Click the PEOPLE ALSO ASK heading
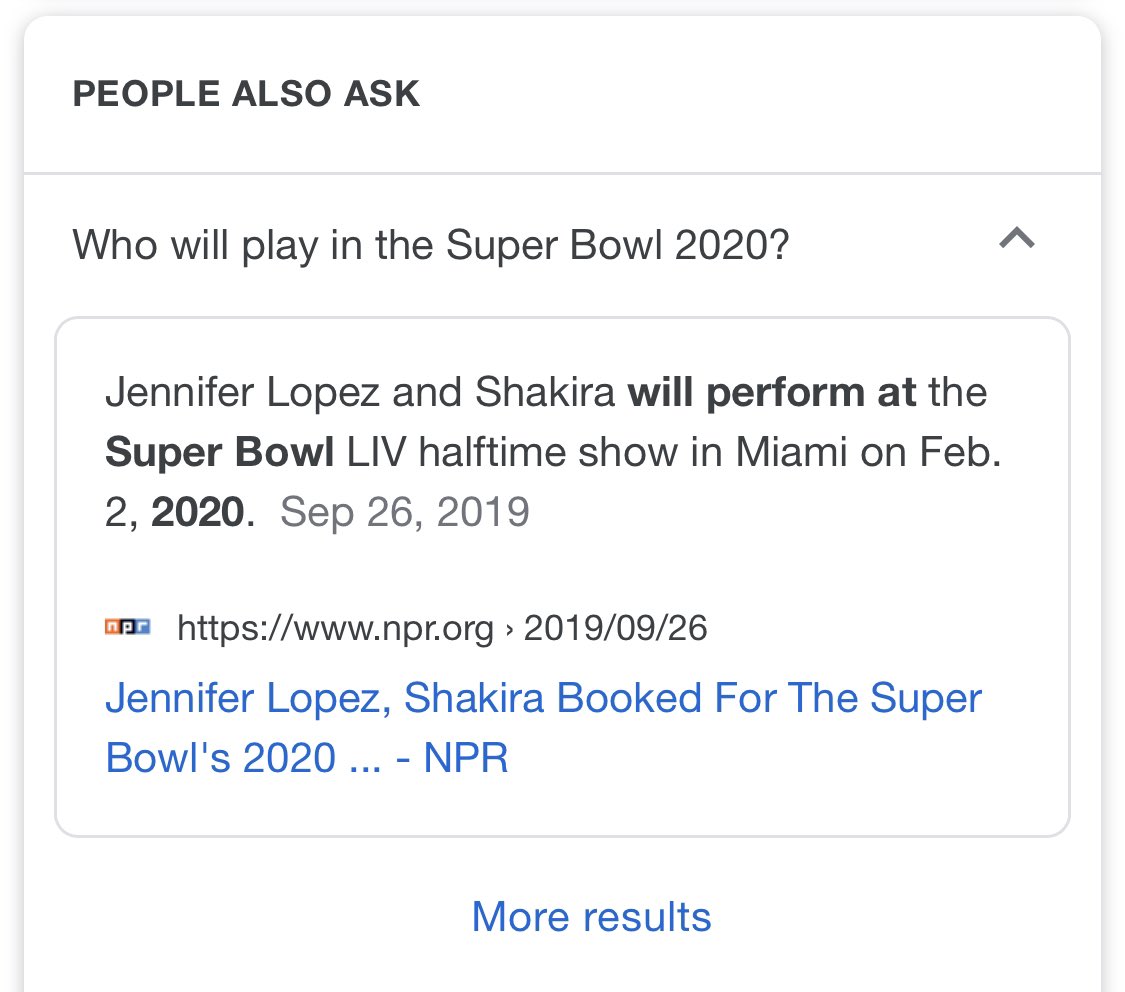This screenshot has width=1125, height=992. click(x=246, y=94)
